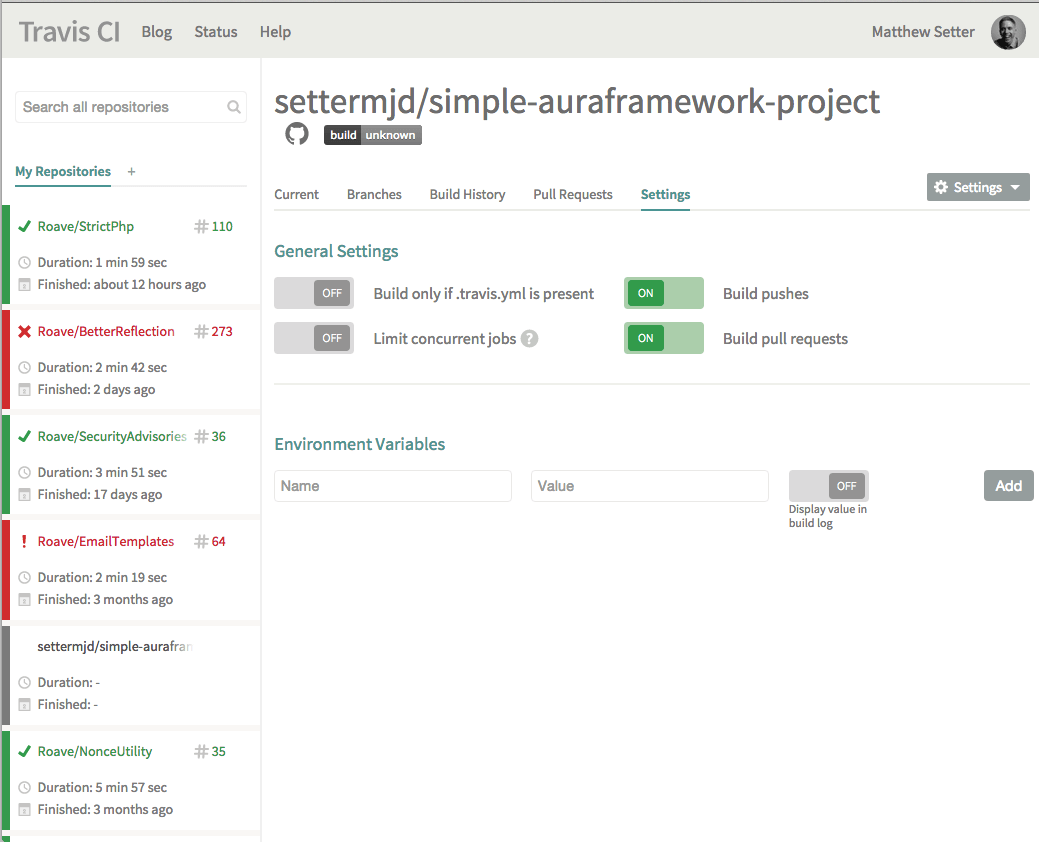This screenshot has width=1039, height=842.
Task: Open Roave/StrictPhp repository
Action: coord(85,227)
